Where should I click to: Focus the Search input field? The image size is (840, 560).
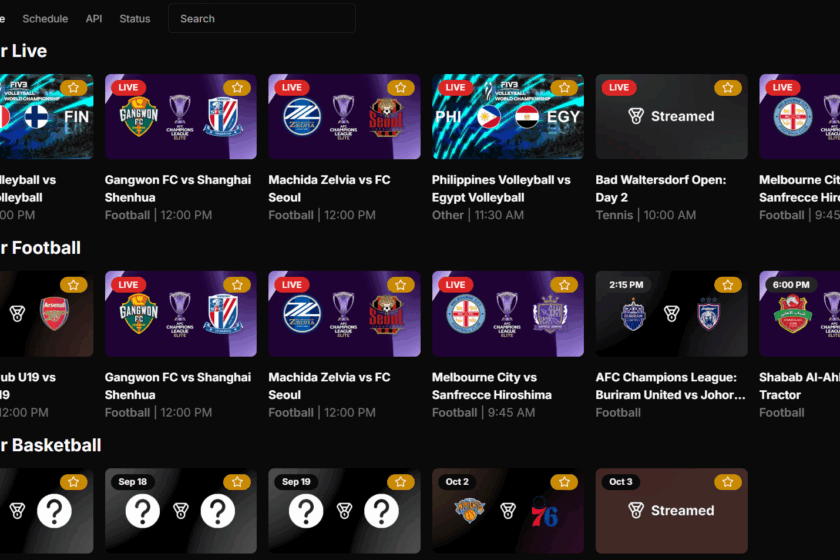(x=262, y=18)
